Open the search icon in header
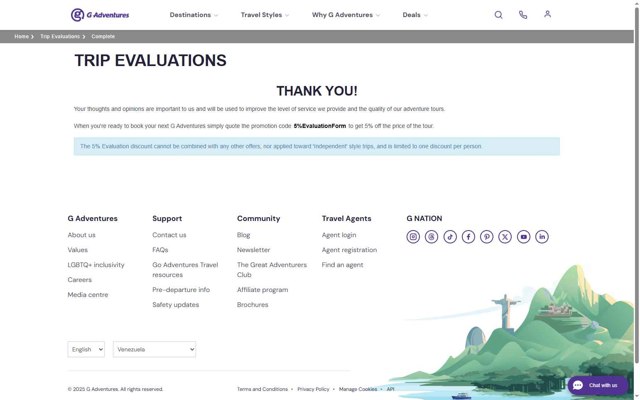Image resolution: width=640 pixels, height=400 pixels. click(x=498, y=15)
